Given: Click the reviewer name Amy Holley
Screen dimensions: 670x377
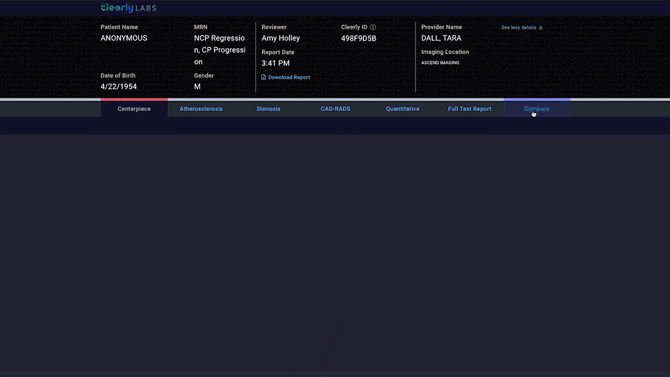Looking at the screenshot, I should point(281,38).
